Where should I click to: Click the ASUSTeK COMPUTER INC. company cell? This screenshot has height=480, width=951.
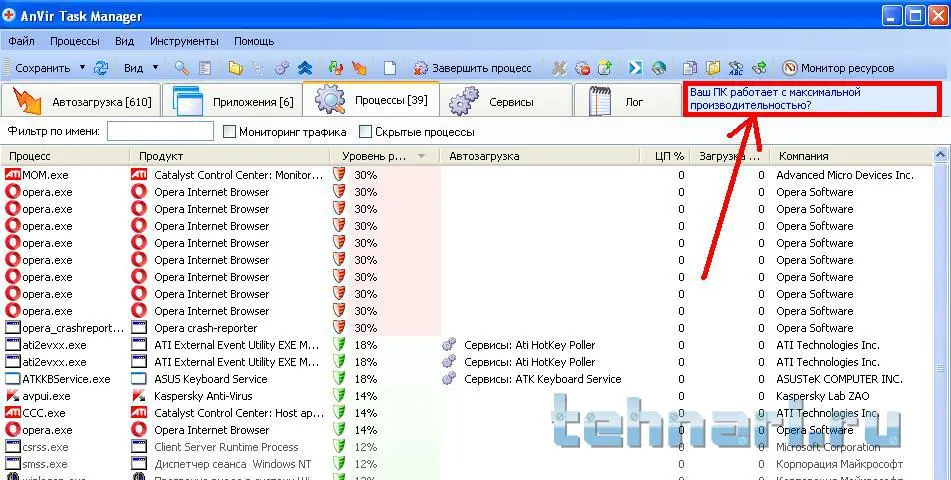click(839, 379)
